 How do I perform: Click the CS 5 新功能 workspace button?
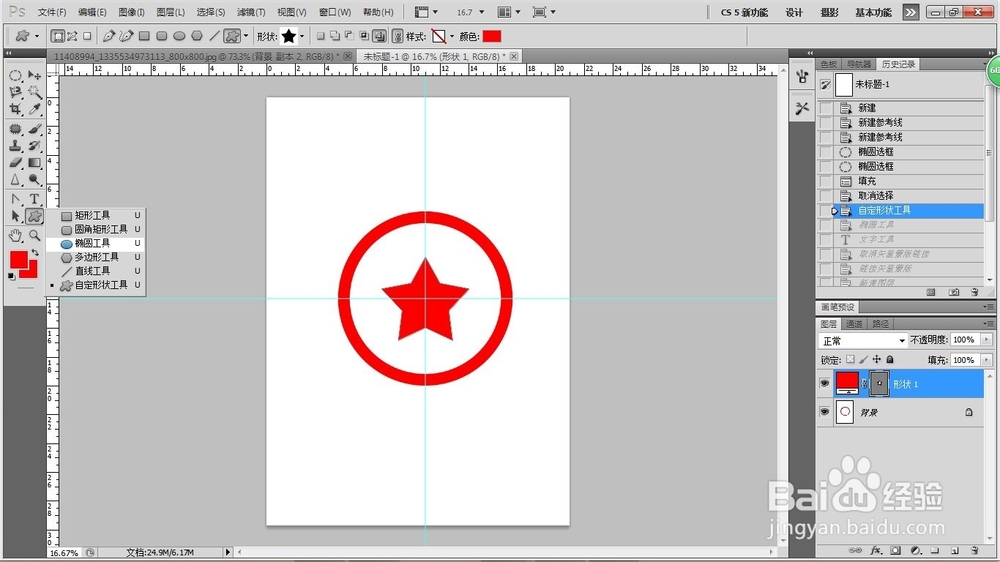[x=744, y=12]
